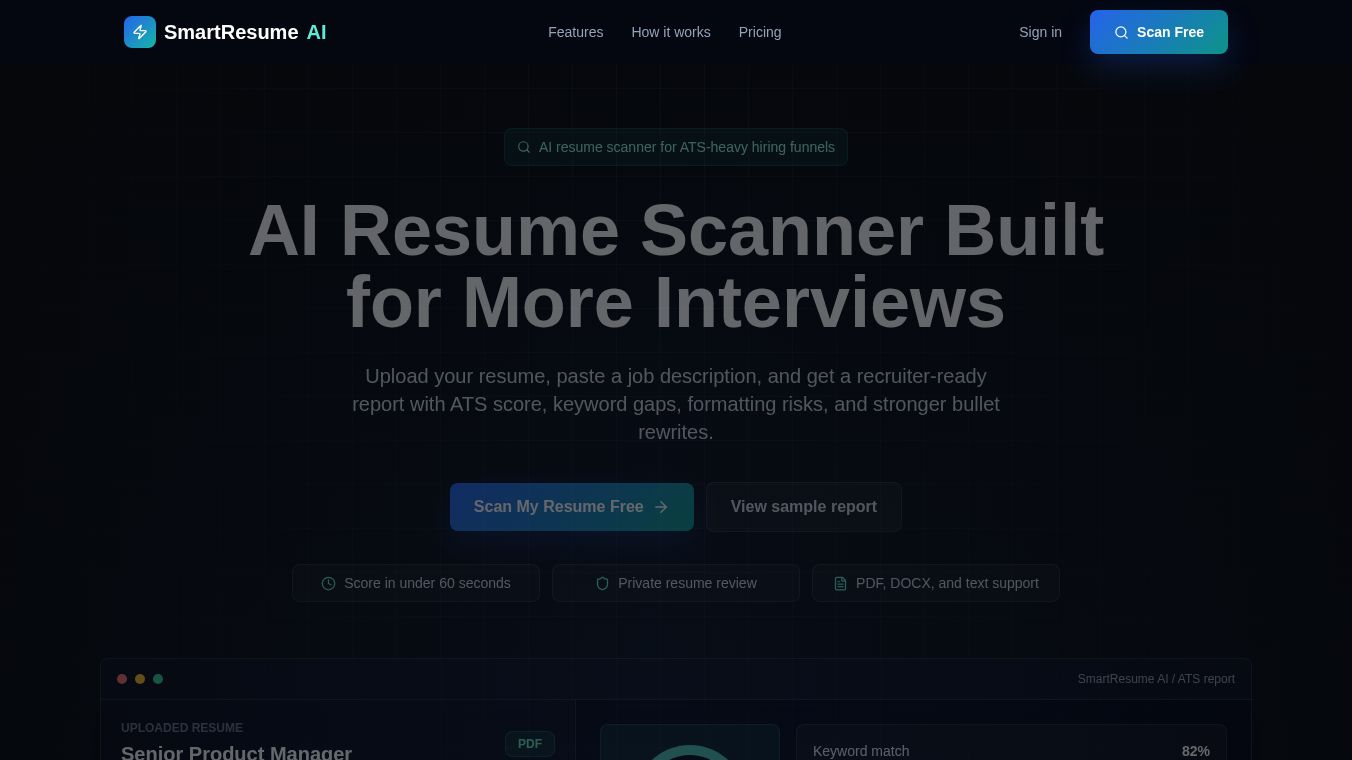Click SmartResume AI / ATS report label

click(1156, 679)
